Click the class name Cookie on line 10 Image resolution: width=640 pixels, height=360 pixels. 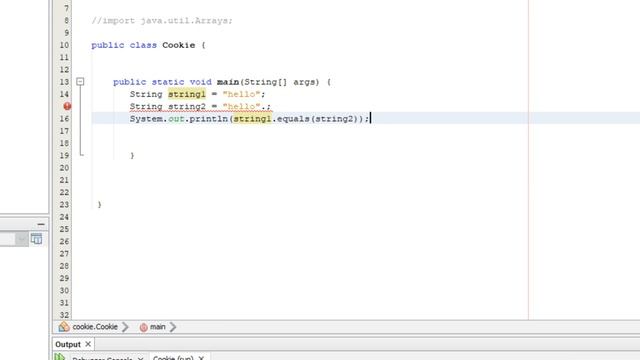pyautogui.click(x=178, y=45)
